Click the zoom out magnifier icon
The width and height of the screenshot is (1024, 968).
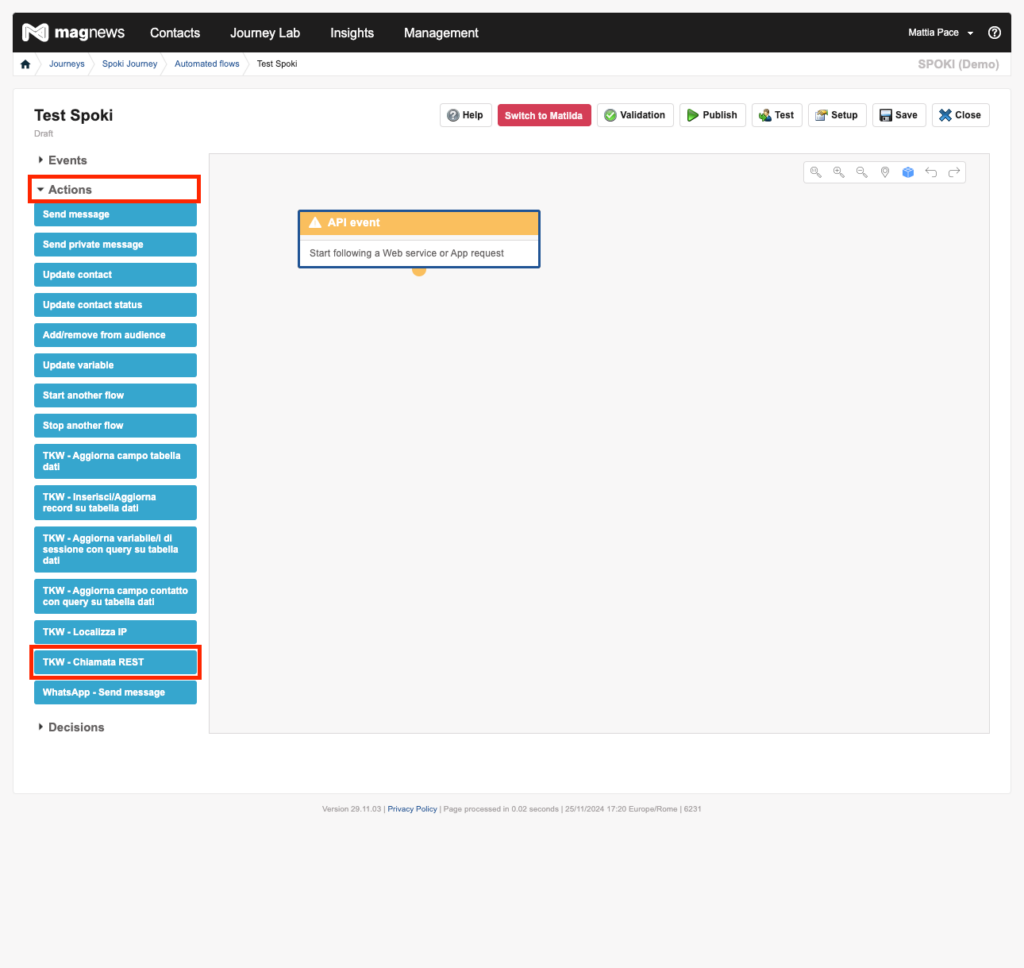[862, 172]
